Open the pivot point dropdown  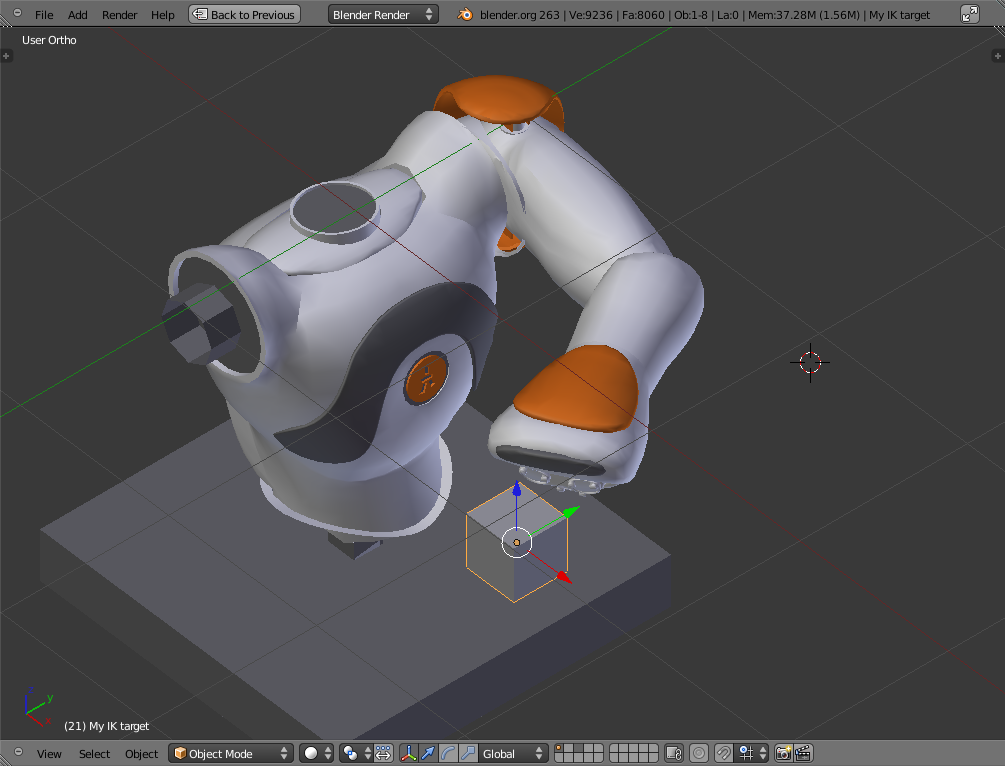(x=356, y=753)
